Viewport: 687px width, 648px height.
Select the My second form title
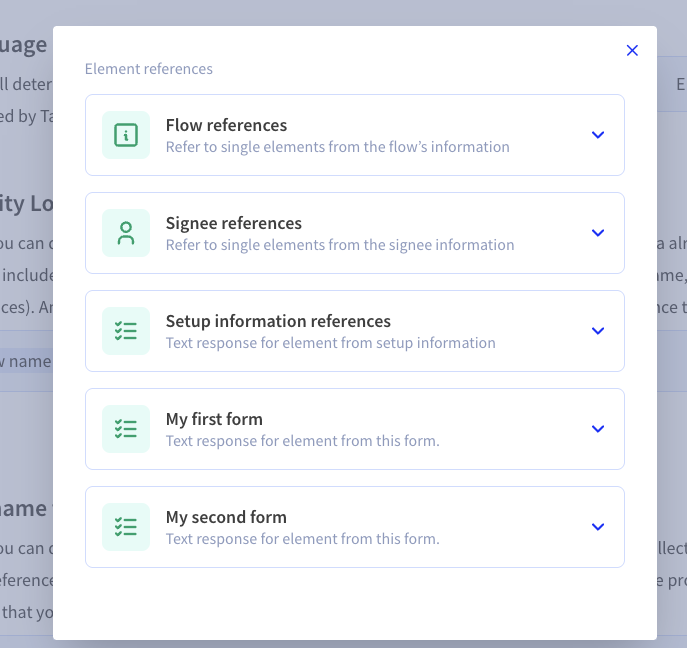(x=226, y=517)
